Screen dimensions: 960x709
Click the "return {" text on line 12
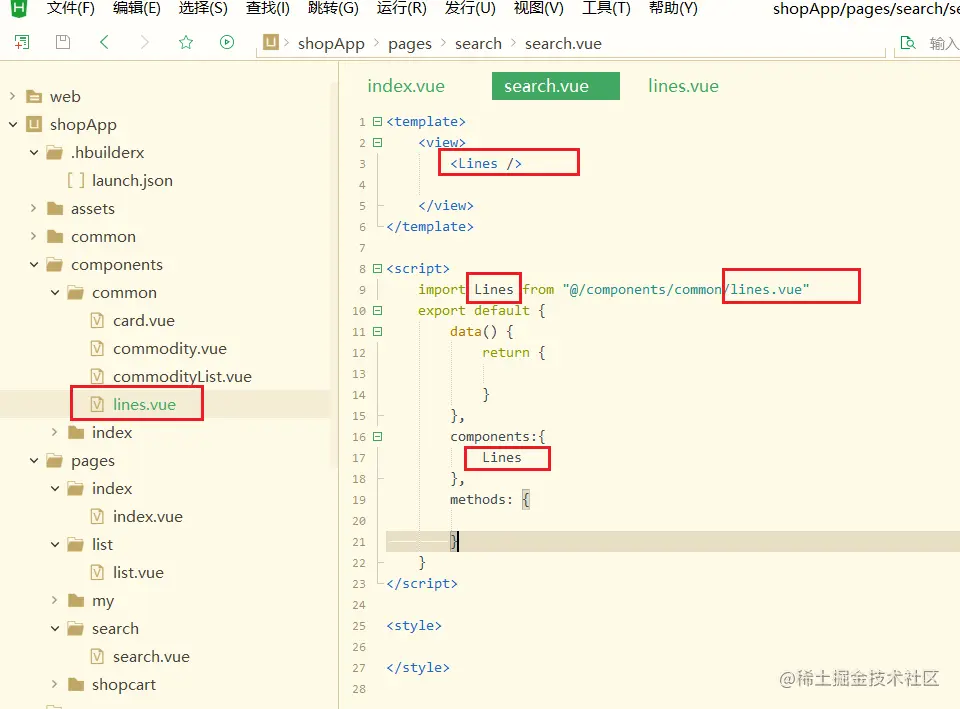513,353
